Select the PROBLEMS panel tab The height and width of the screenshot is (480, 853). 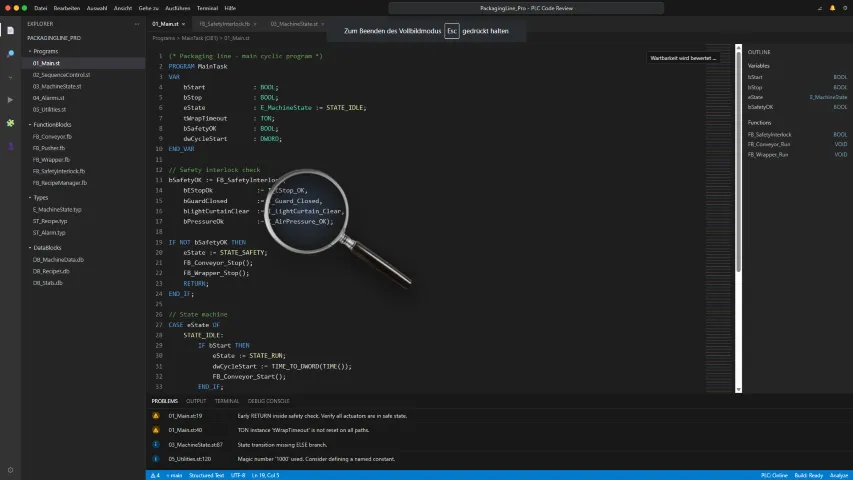click(165, 401)
